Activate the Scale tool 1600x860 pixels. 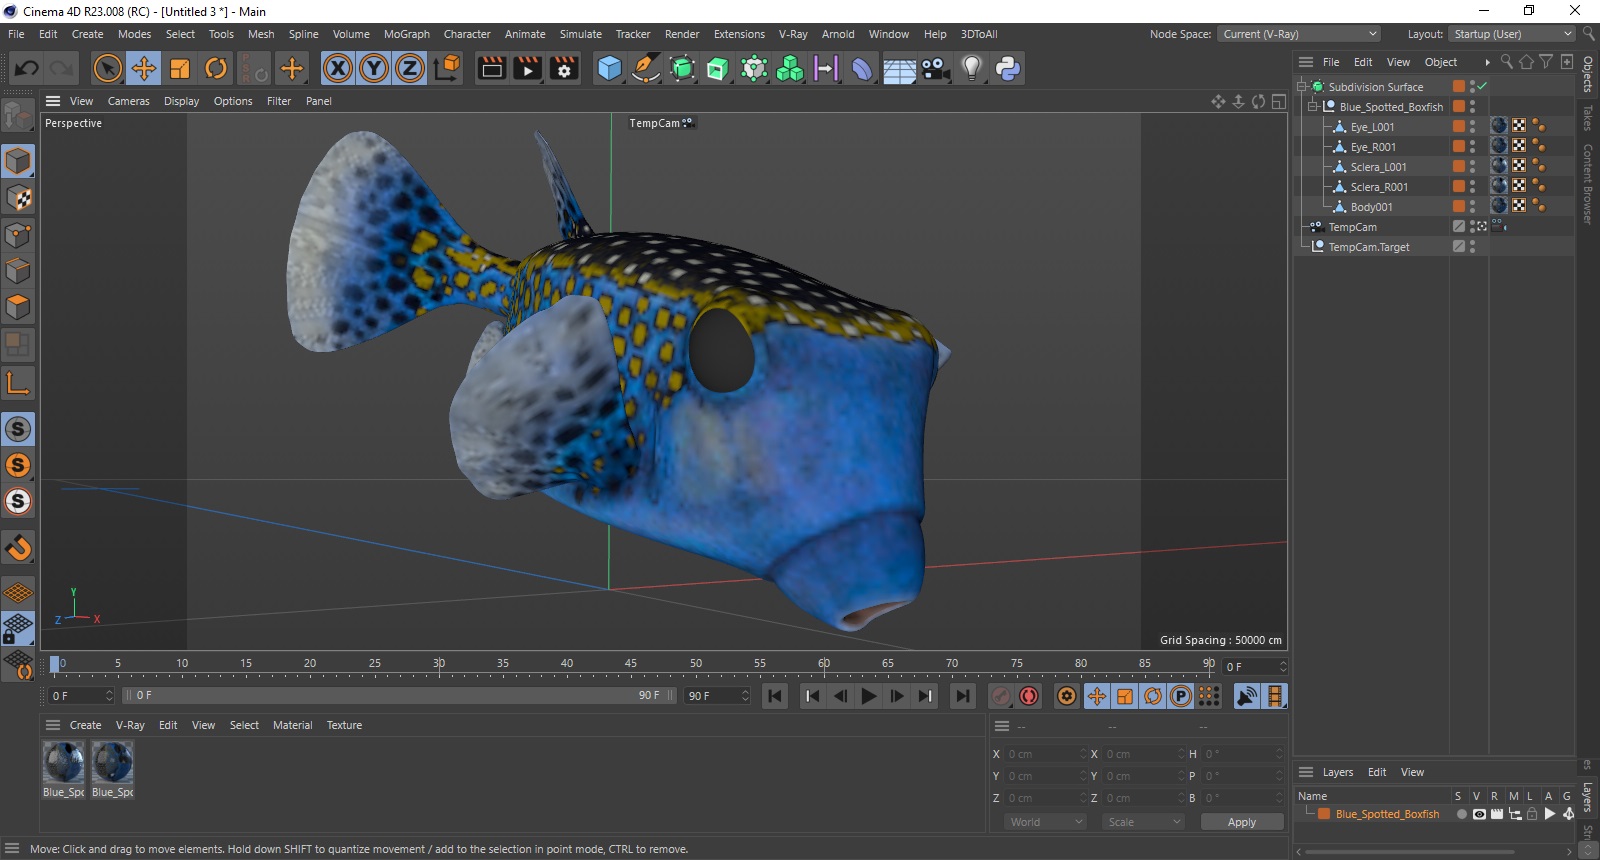(180, 68)
